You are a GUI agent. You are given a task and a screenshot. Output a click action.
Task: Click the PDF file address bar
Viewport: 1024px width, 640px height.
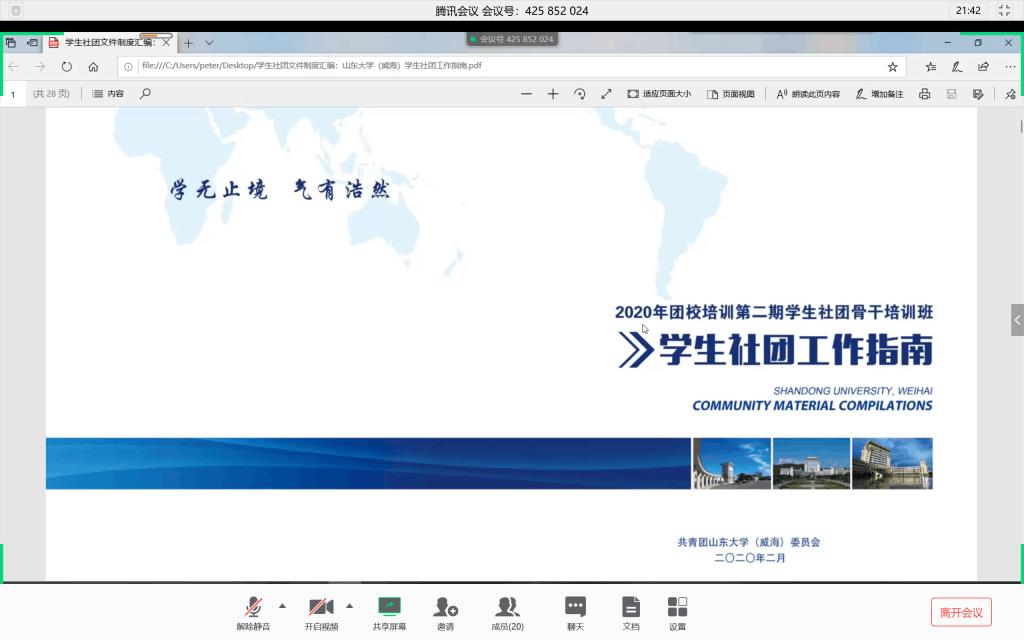pos(500,67)
